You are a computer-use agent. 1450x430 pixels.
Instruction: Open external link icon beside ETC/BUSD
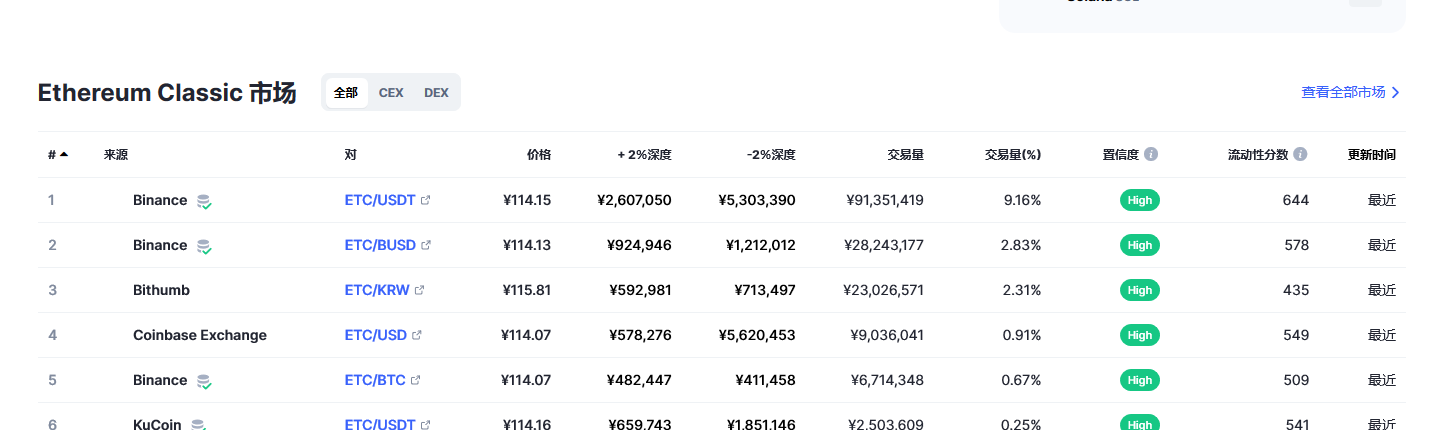coord(426,245)
